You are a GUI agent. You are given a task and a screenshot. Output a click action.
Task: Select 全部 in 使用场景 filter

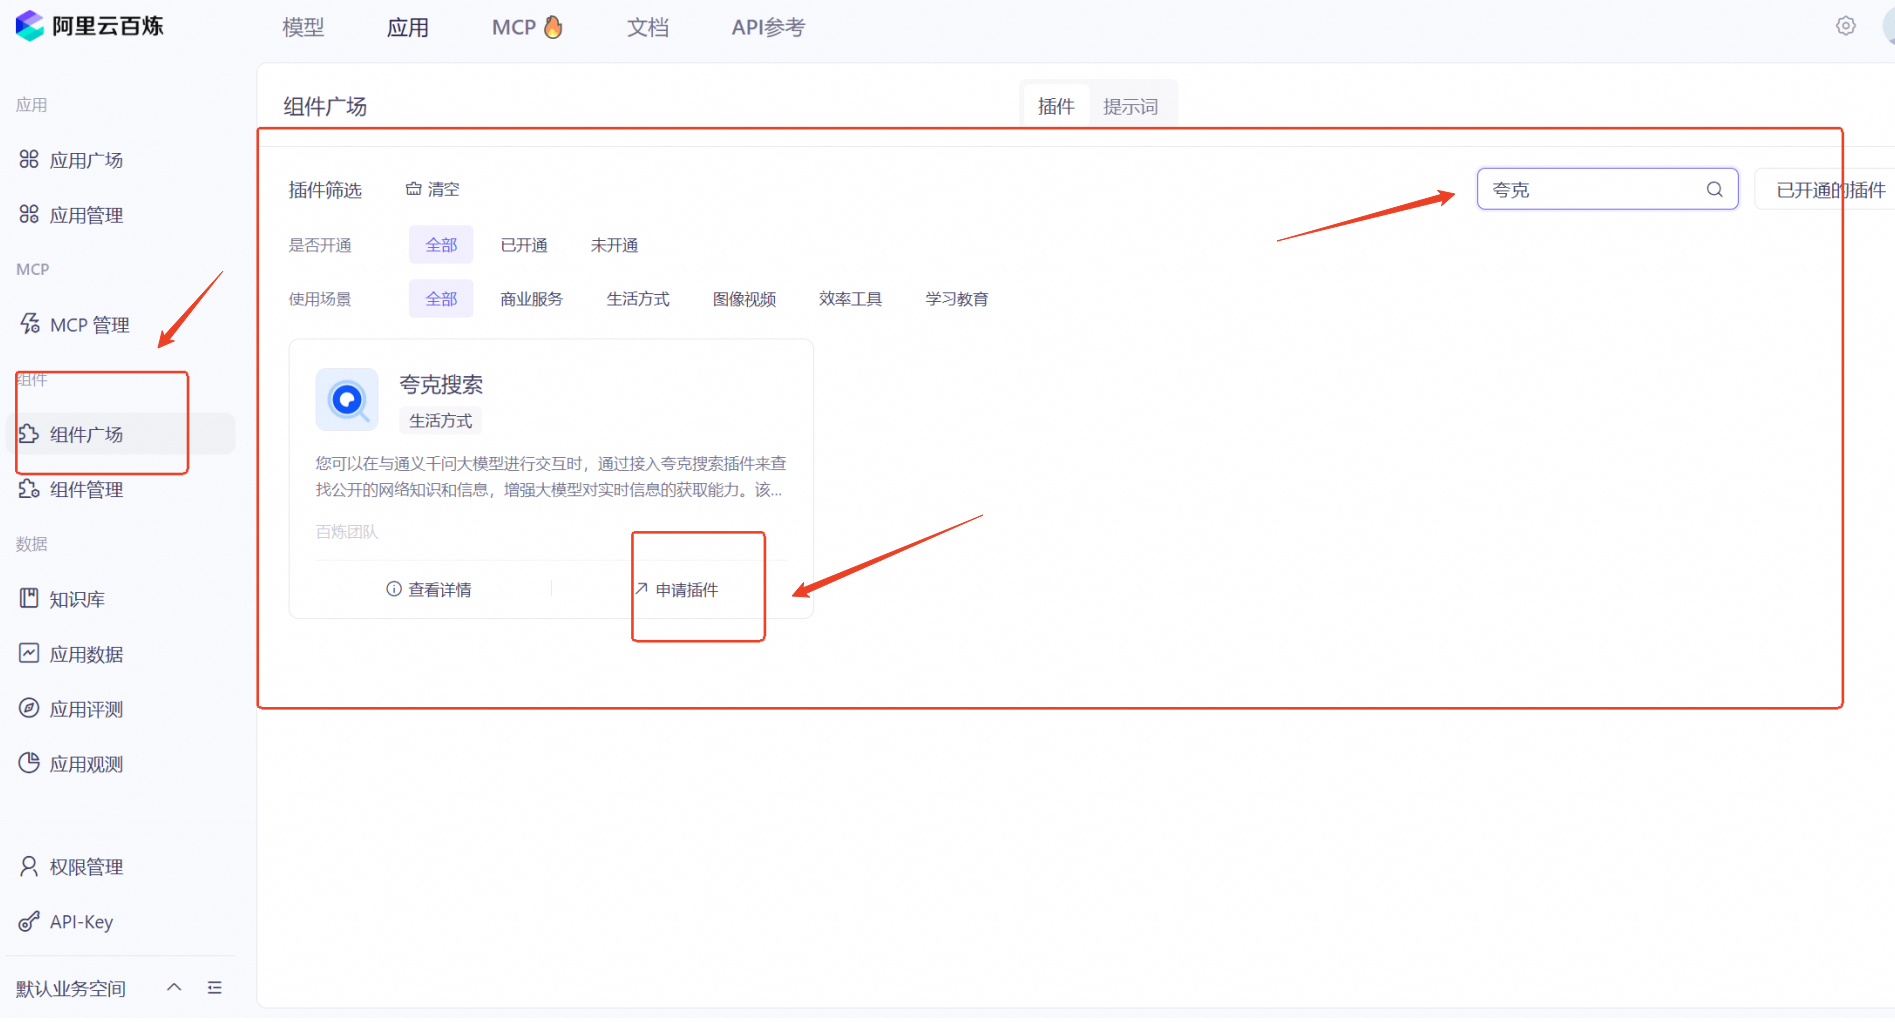[x=441, y=299]
